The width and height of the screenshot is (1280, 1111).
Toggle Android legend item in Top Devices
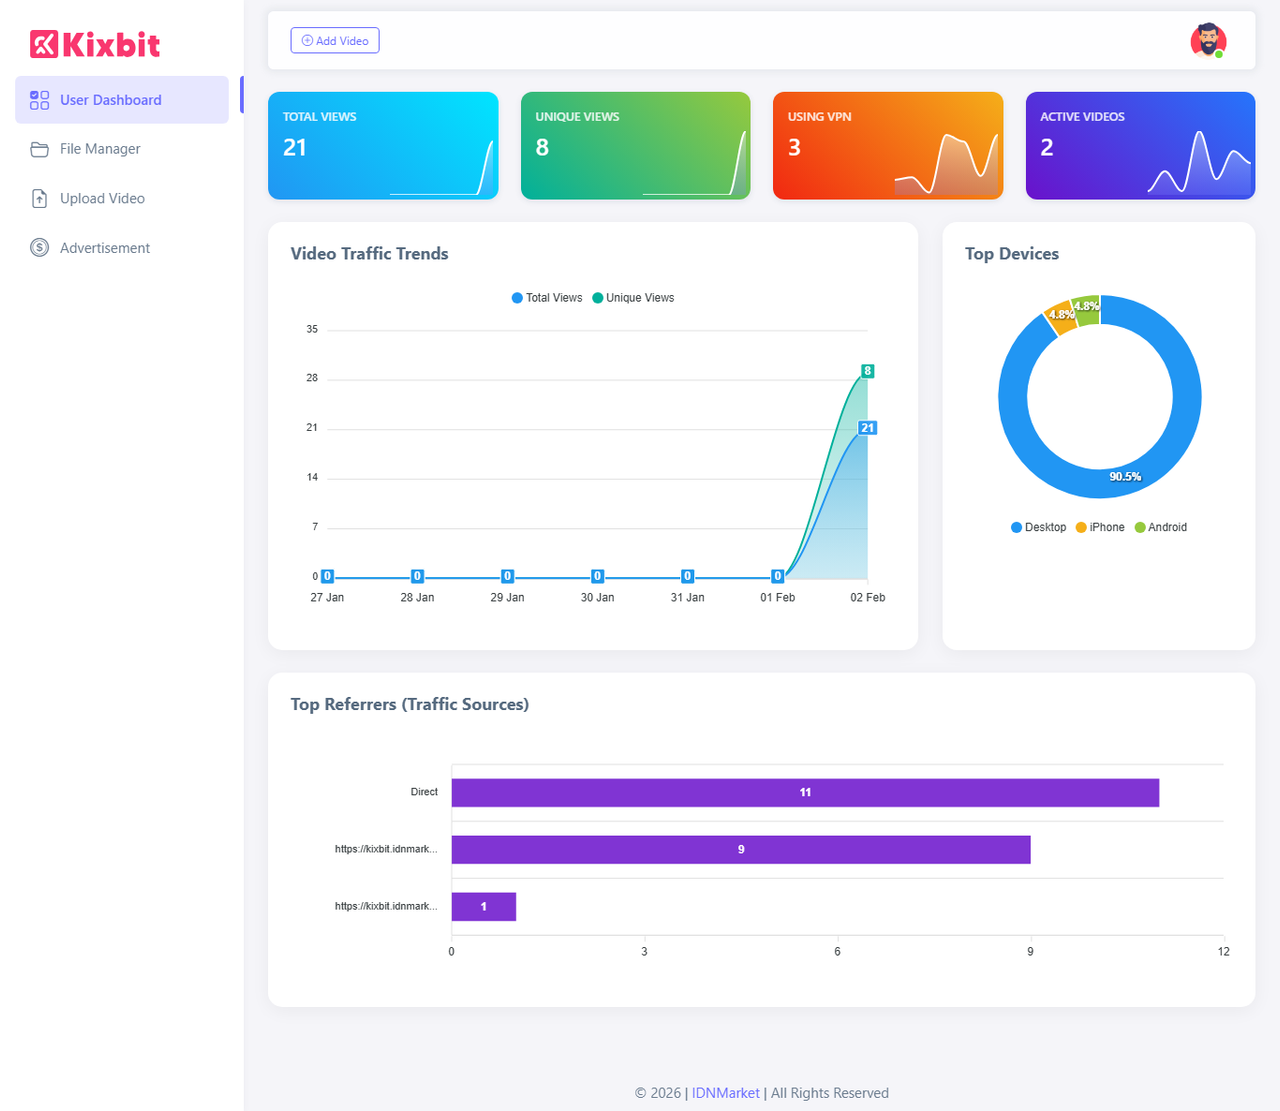click(x=1161, y=527)
